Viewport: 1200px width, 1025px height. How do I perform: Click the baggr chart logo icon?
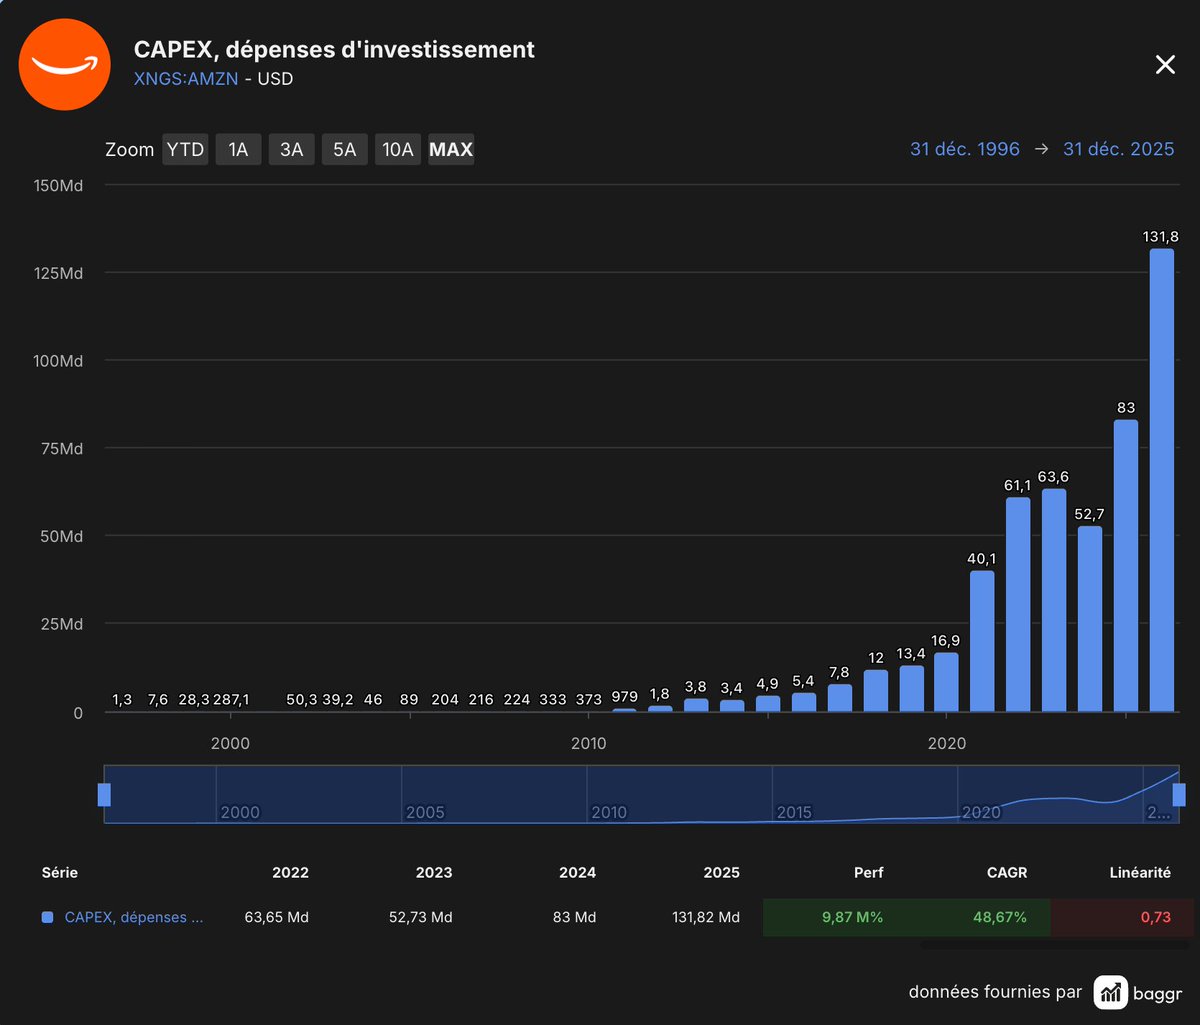click(x=1110, y=992)
